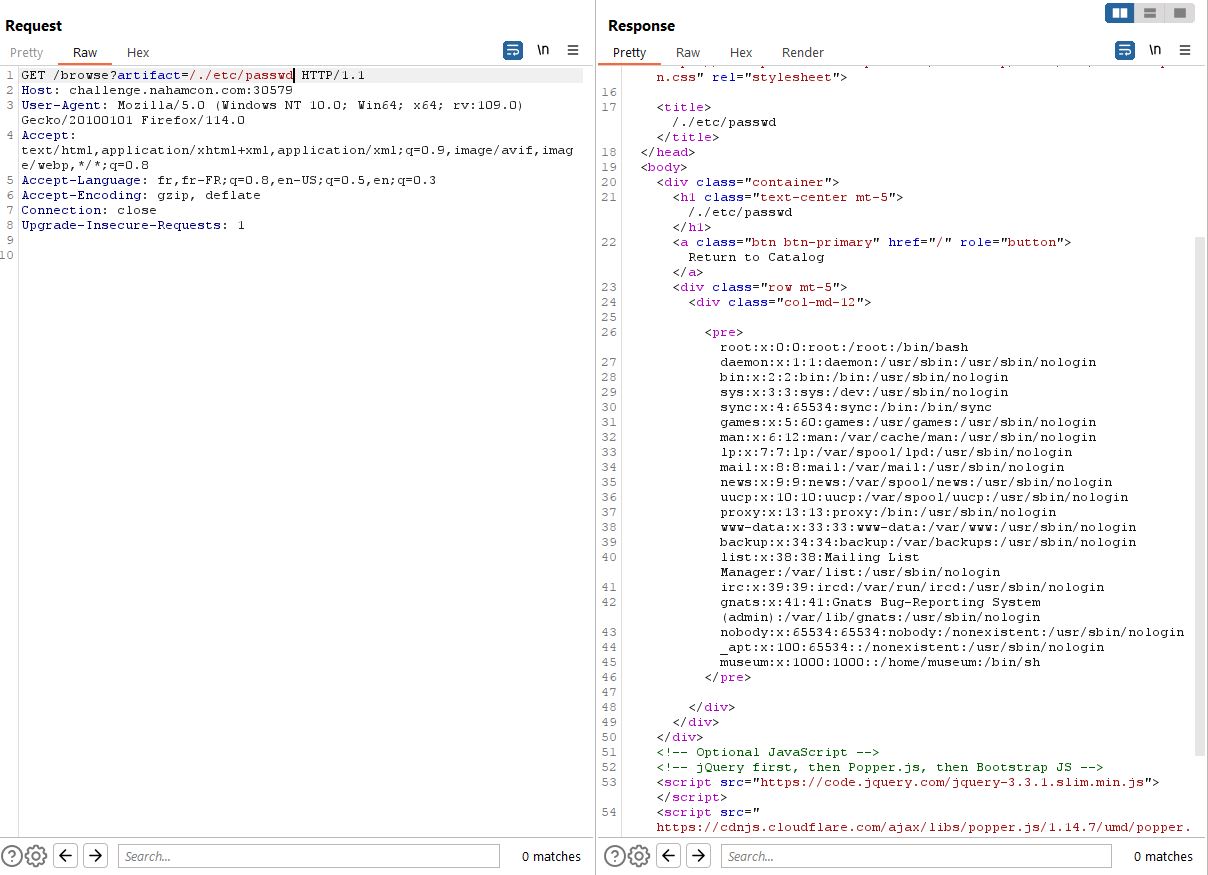
Task: Click the Response panel vertical scrollbar
Action: coord(1200,495)
